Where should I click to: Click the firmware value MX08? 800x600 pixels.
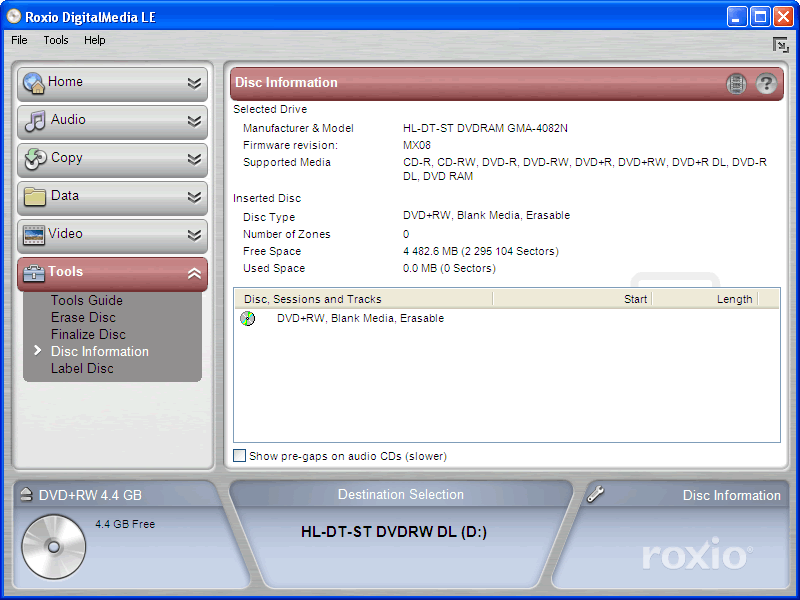click(417, 145)
